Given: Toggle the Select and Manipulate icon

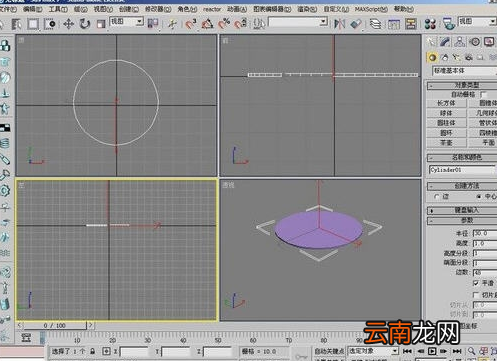Looking at the screenshot, I should point(172,24).
